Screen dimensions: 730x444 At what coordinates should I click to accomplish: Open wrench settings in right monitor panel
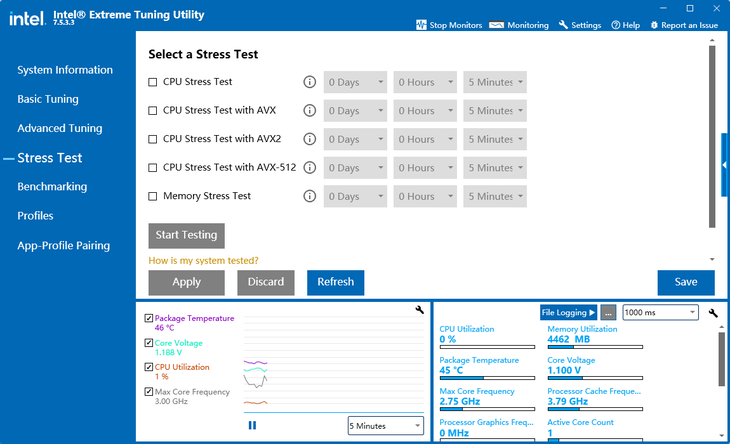(713, 313)
